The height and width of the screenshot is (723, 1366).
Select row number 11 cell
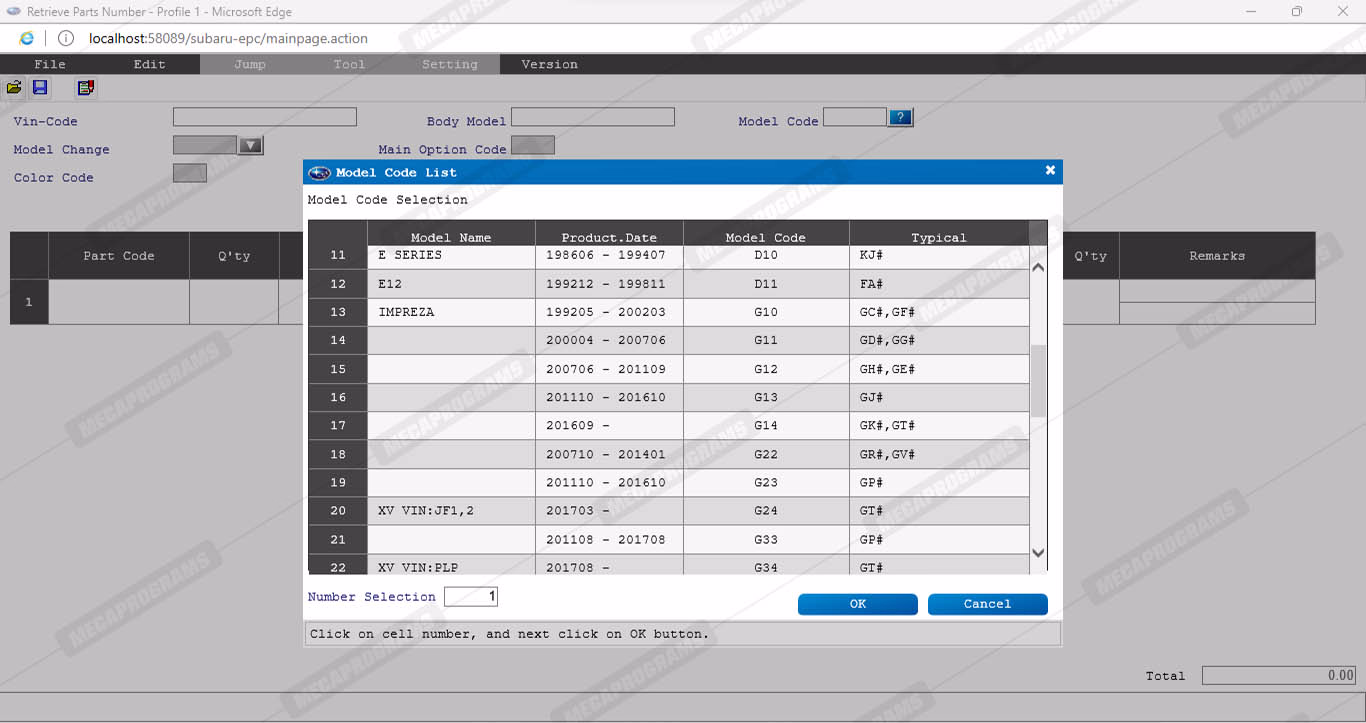338,256
